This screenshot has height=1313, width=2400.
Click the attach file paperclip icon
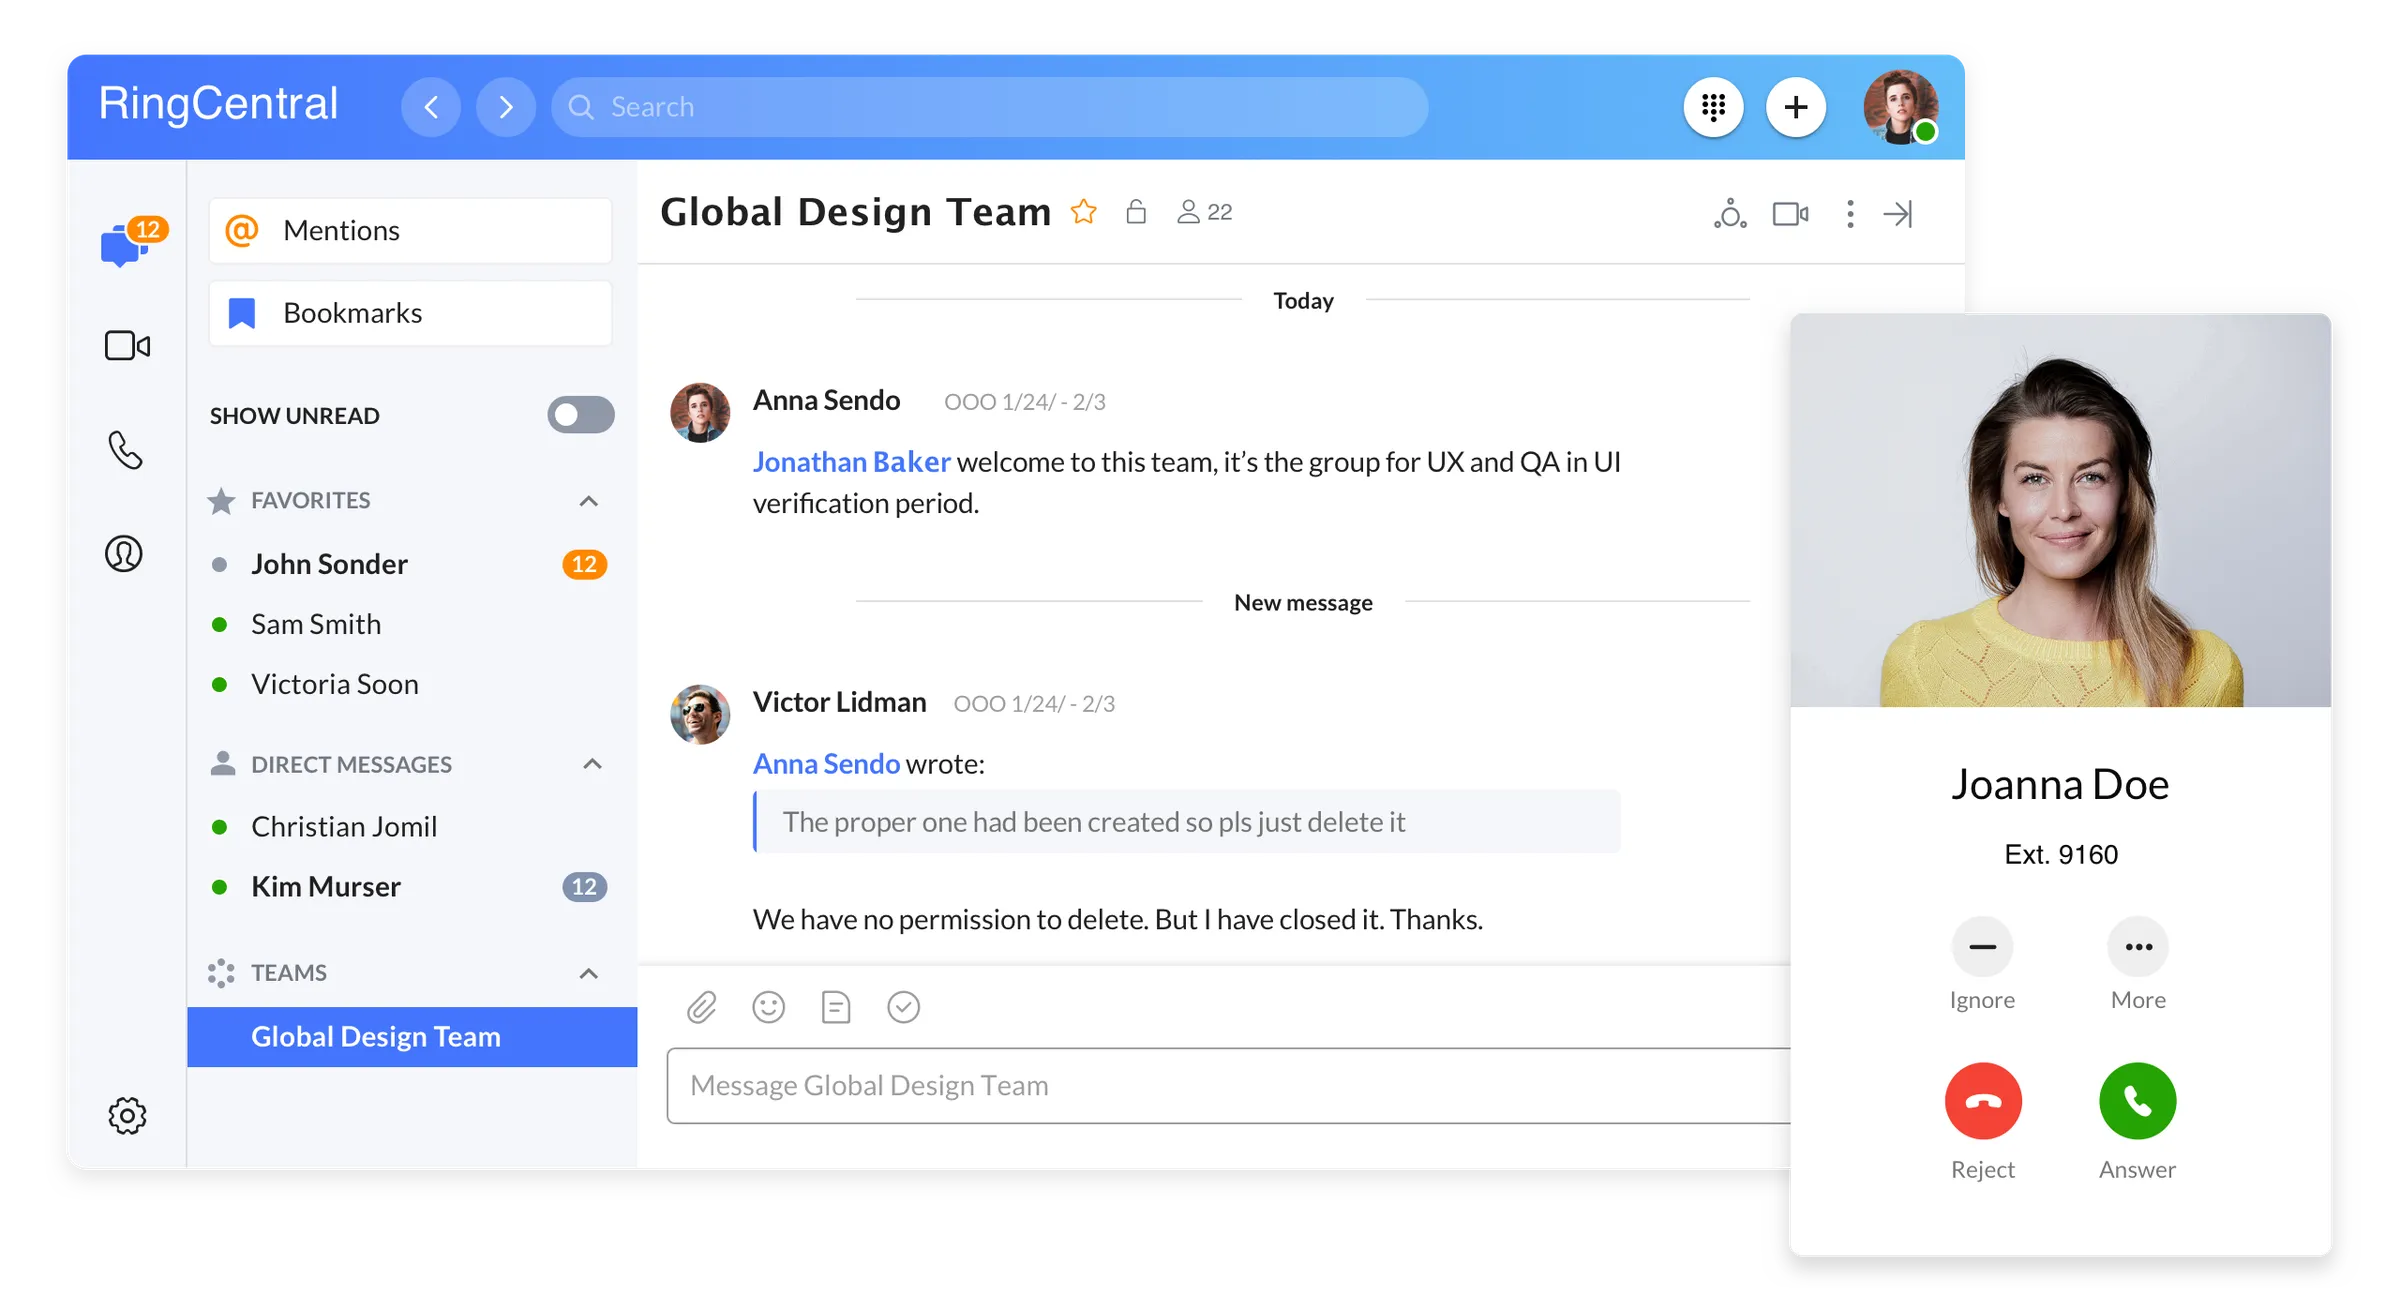coord(702,1007)
